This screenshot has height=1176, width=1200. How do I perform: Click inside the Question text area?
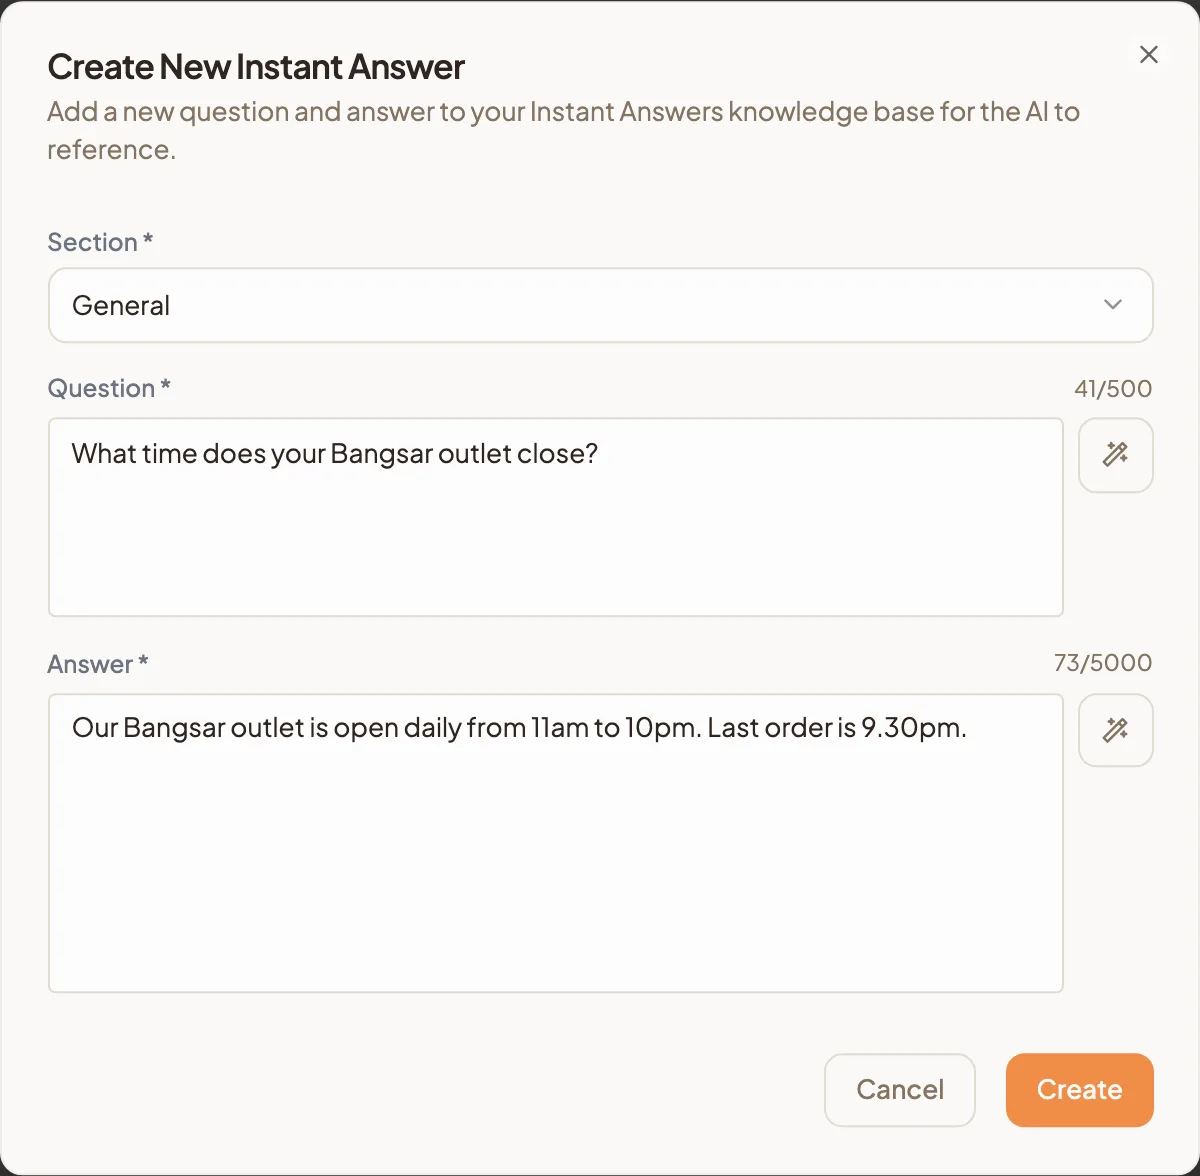tap(556, 517)
